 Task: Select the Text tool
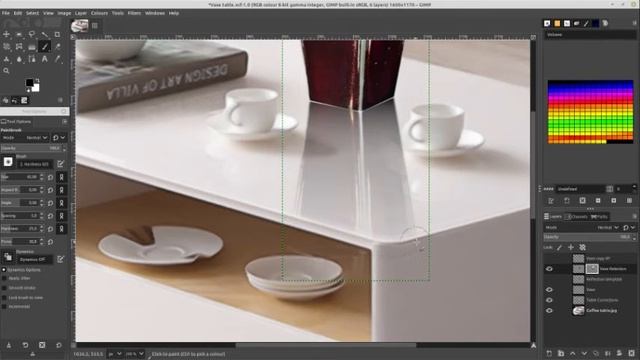point(44,59)
